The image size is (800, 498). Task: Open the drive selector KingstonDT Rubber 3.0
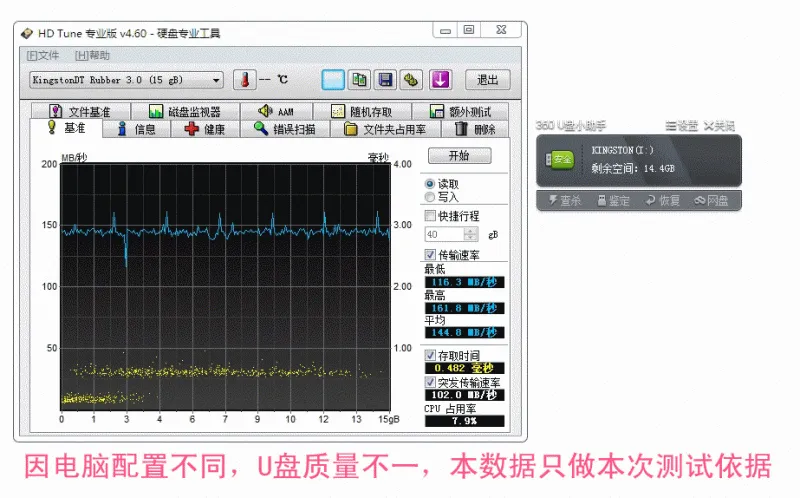click(126, 80)
